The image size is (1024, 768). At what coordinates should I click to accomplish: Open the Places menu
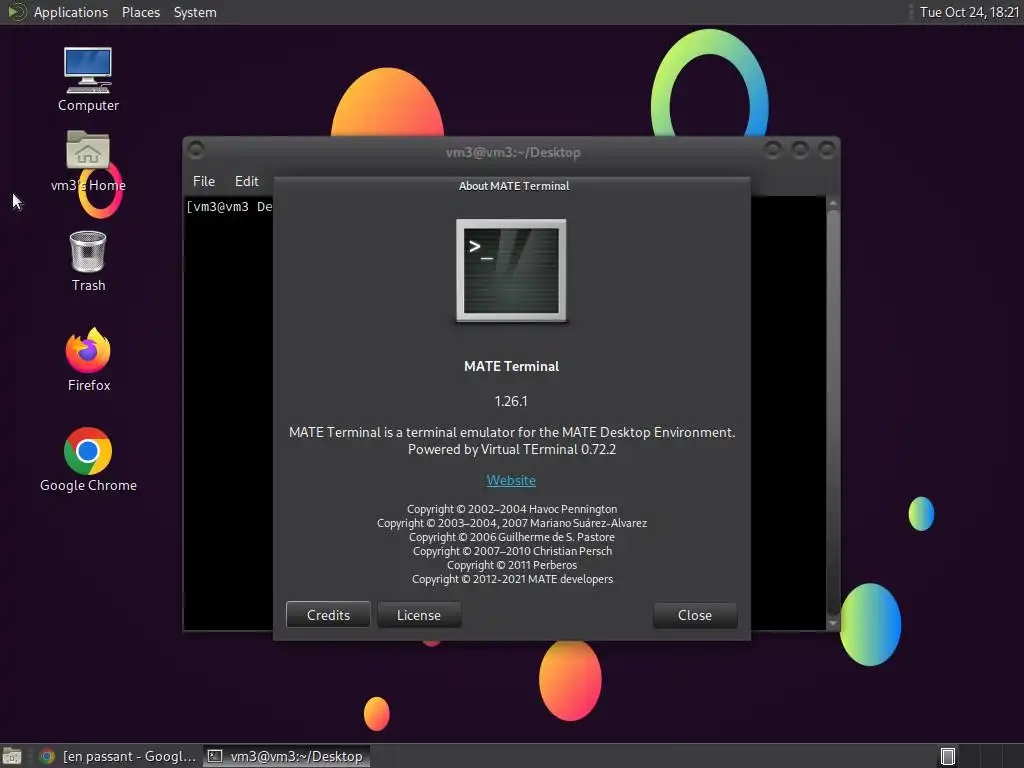coord(141,12)
